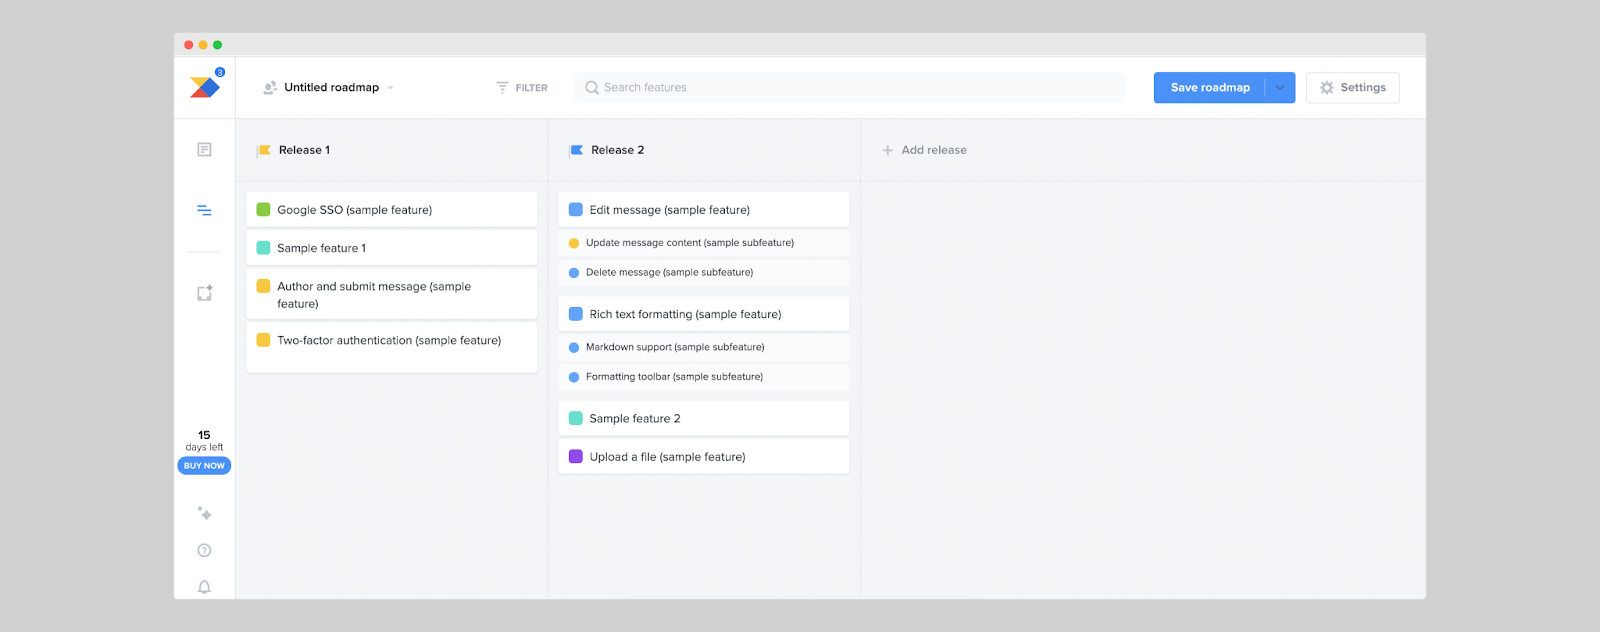Click the Search features field

click(850, 88)
